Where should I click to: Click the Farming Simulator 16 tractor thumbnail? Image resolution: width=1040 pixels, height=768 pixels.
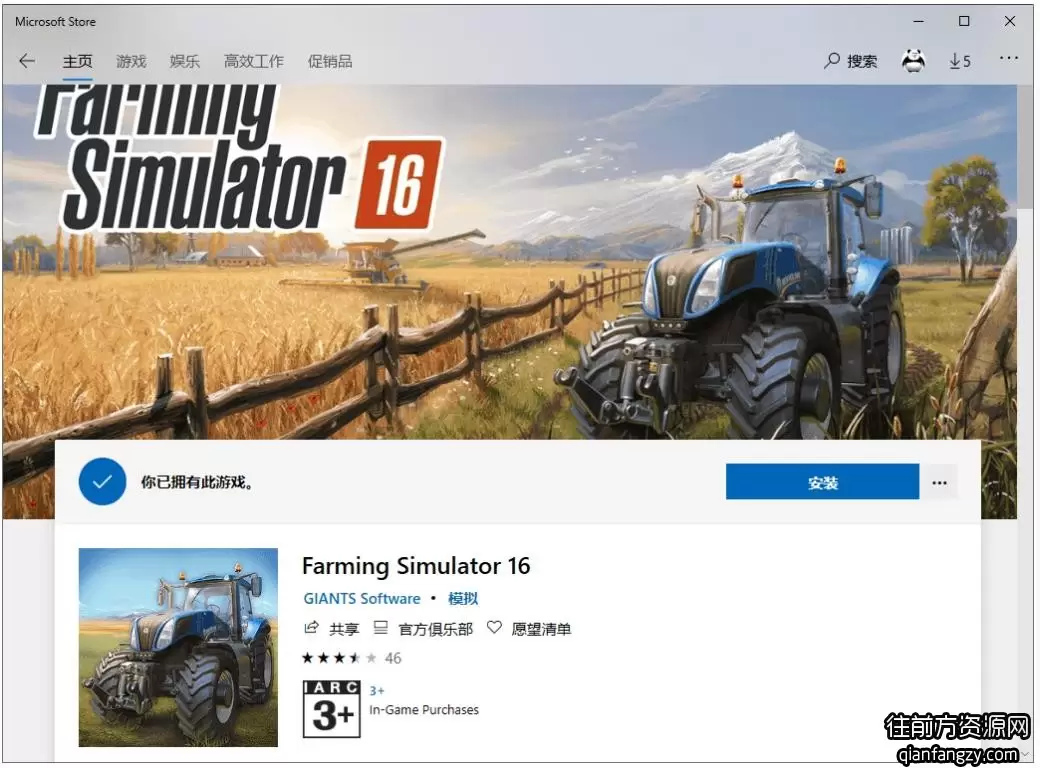178,647
